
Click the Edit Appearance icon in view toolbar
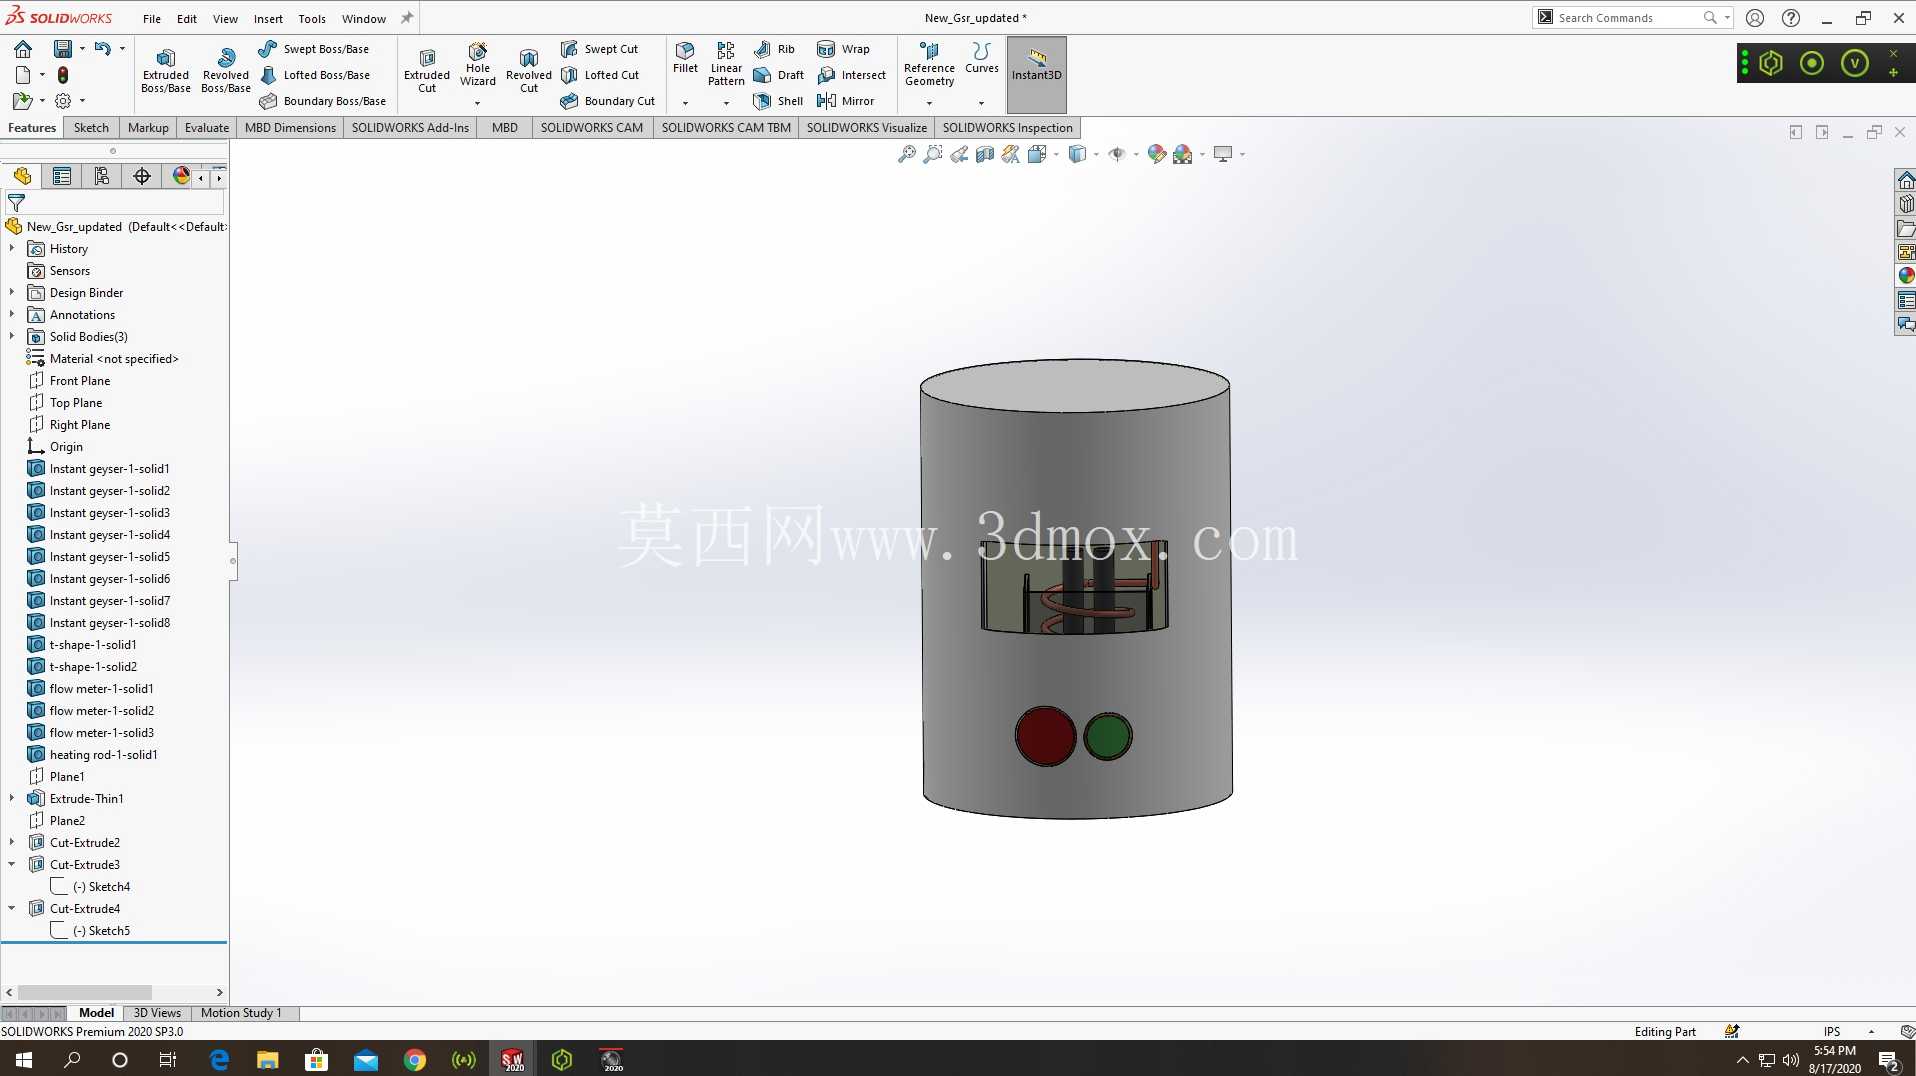coord(1157,154)
